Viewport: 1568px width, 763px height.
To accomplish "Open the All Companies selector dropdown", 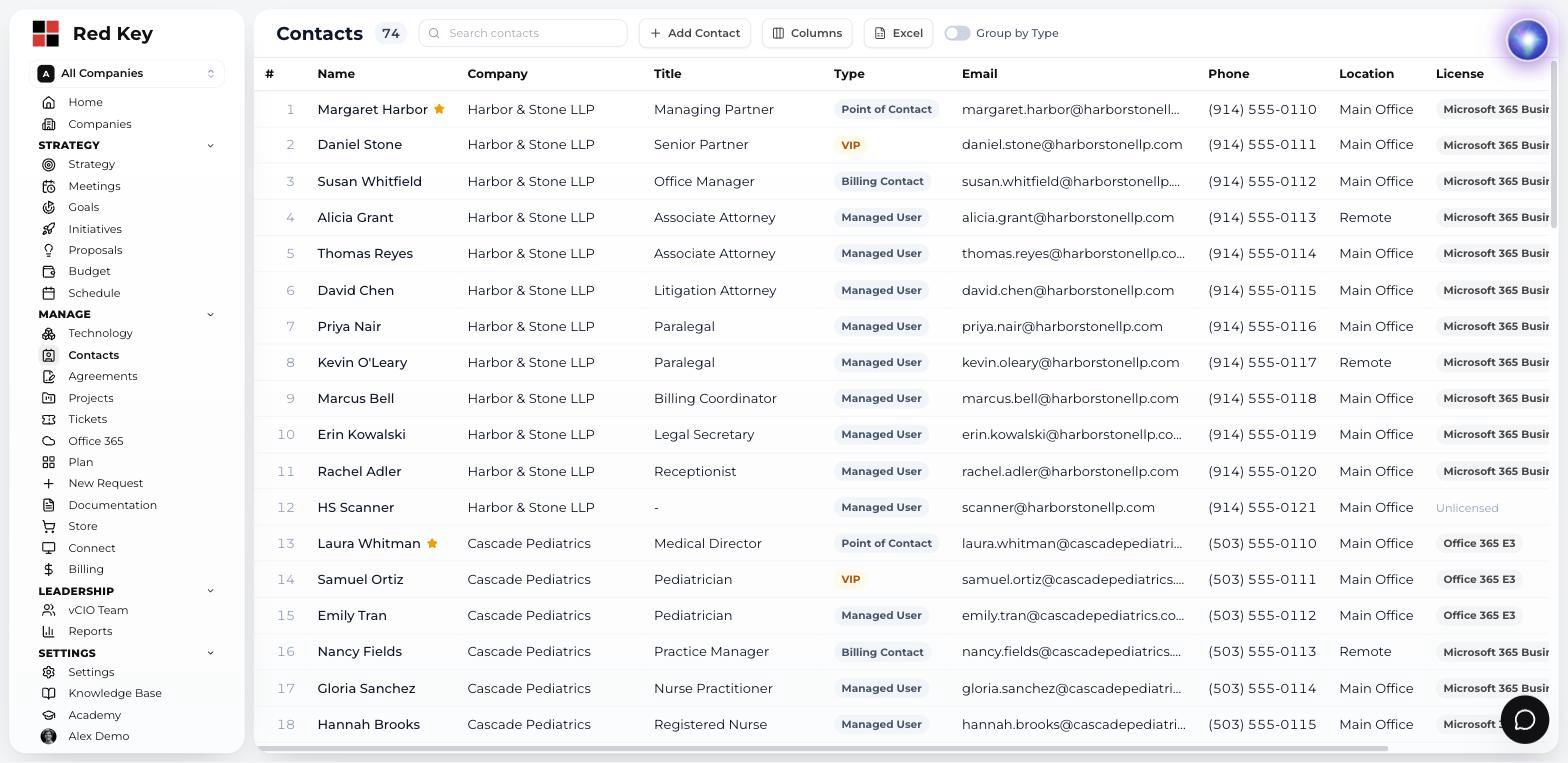I will click(127, 73).
